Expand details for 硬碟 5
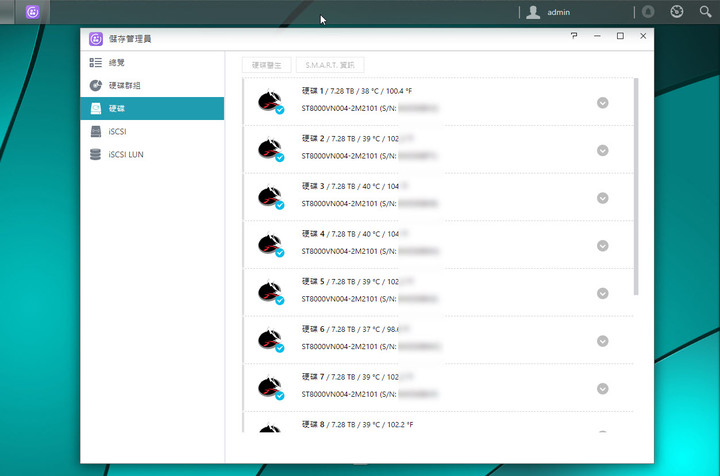The height and width of the screenshot is (476, 720). [x=602, y=293]
